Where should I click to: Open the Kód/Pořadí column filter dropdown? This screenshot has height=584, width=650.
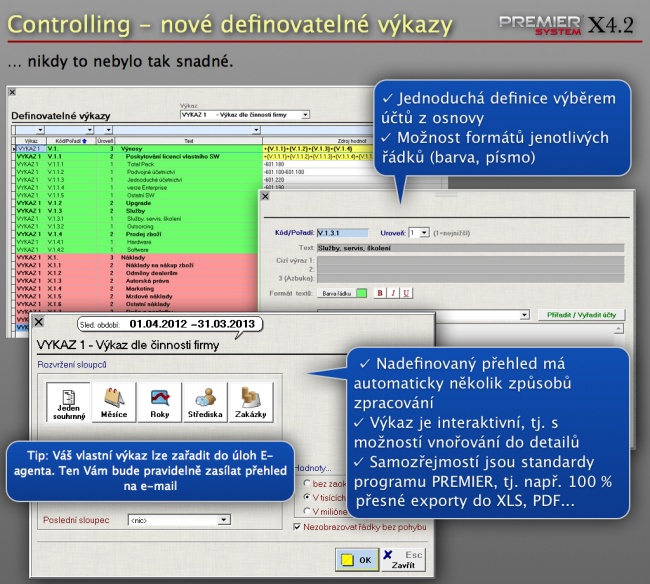pyautogui.click(x=90, y=130)
